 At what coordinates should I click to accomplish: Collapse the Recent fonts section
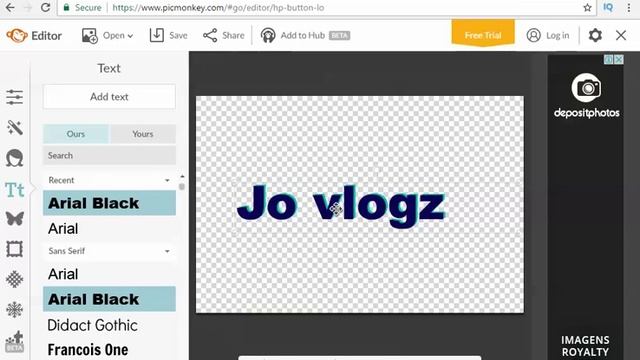[x=167, y=180]
